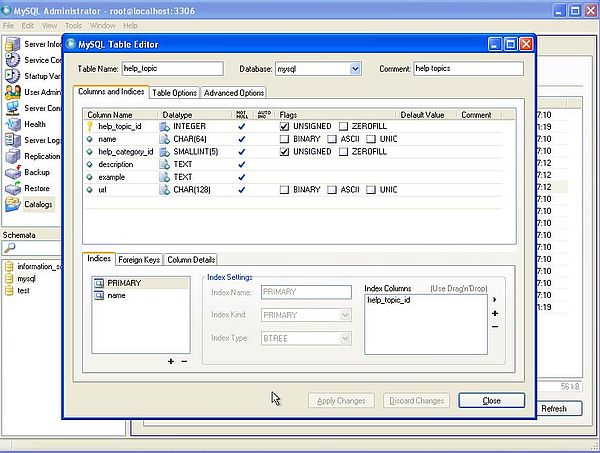Click the Comment input field
This screenshot has width=600, height=453.
[468, 68]
